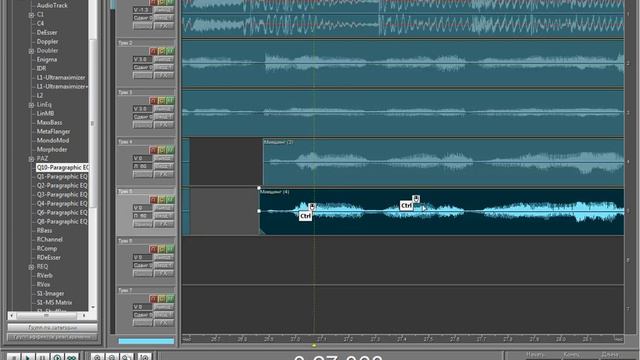Click group by category button
The height and width of the screenshot is (360, 640).
[52, 327]
